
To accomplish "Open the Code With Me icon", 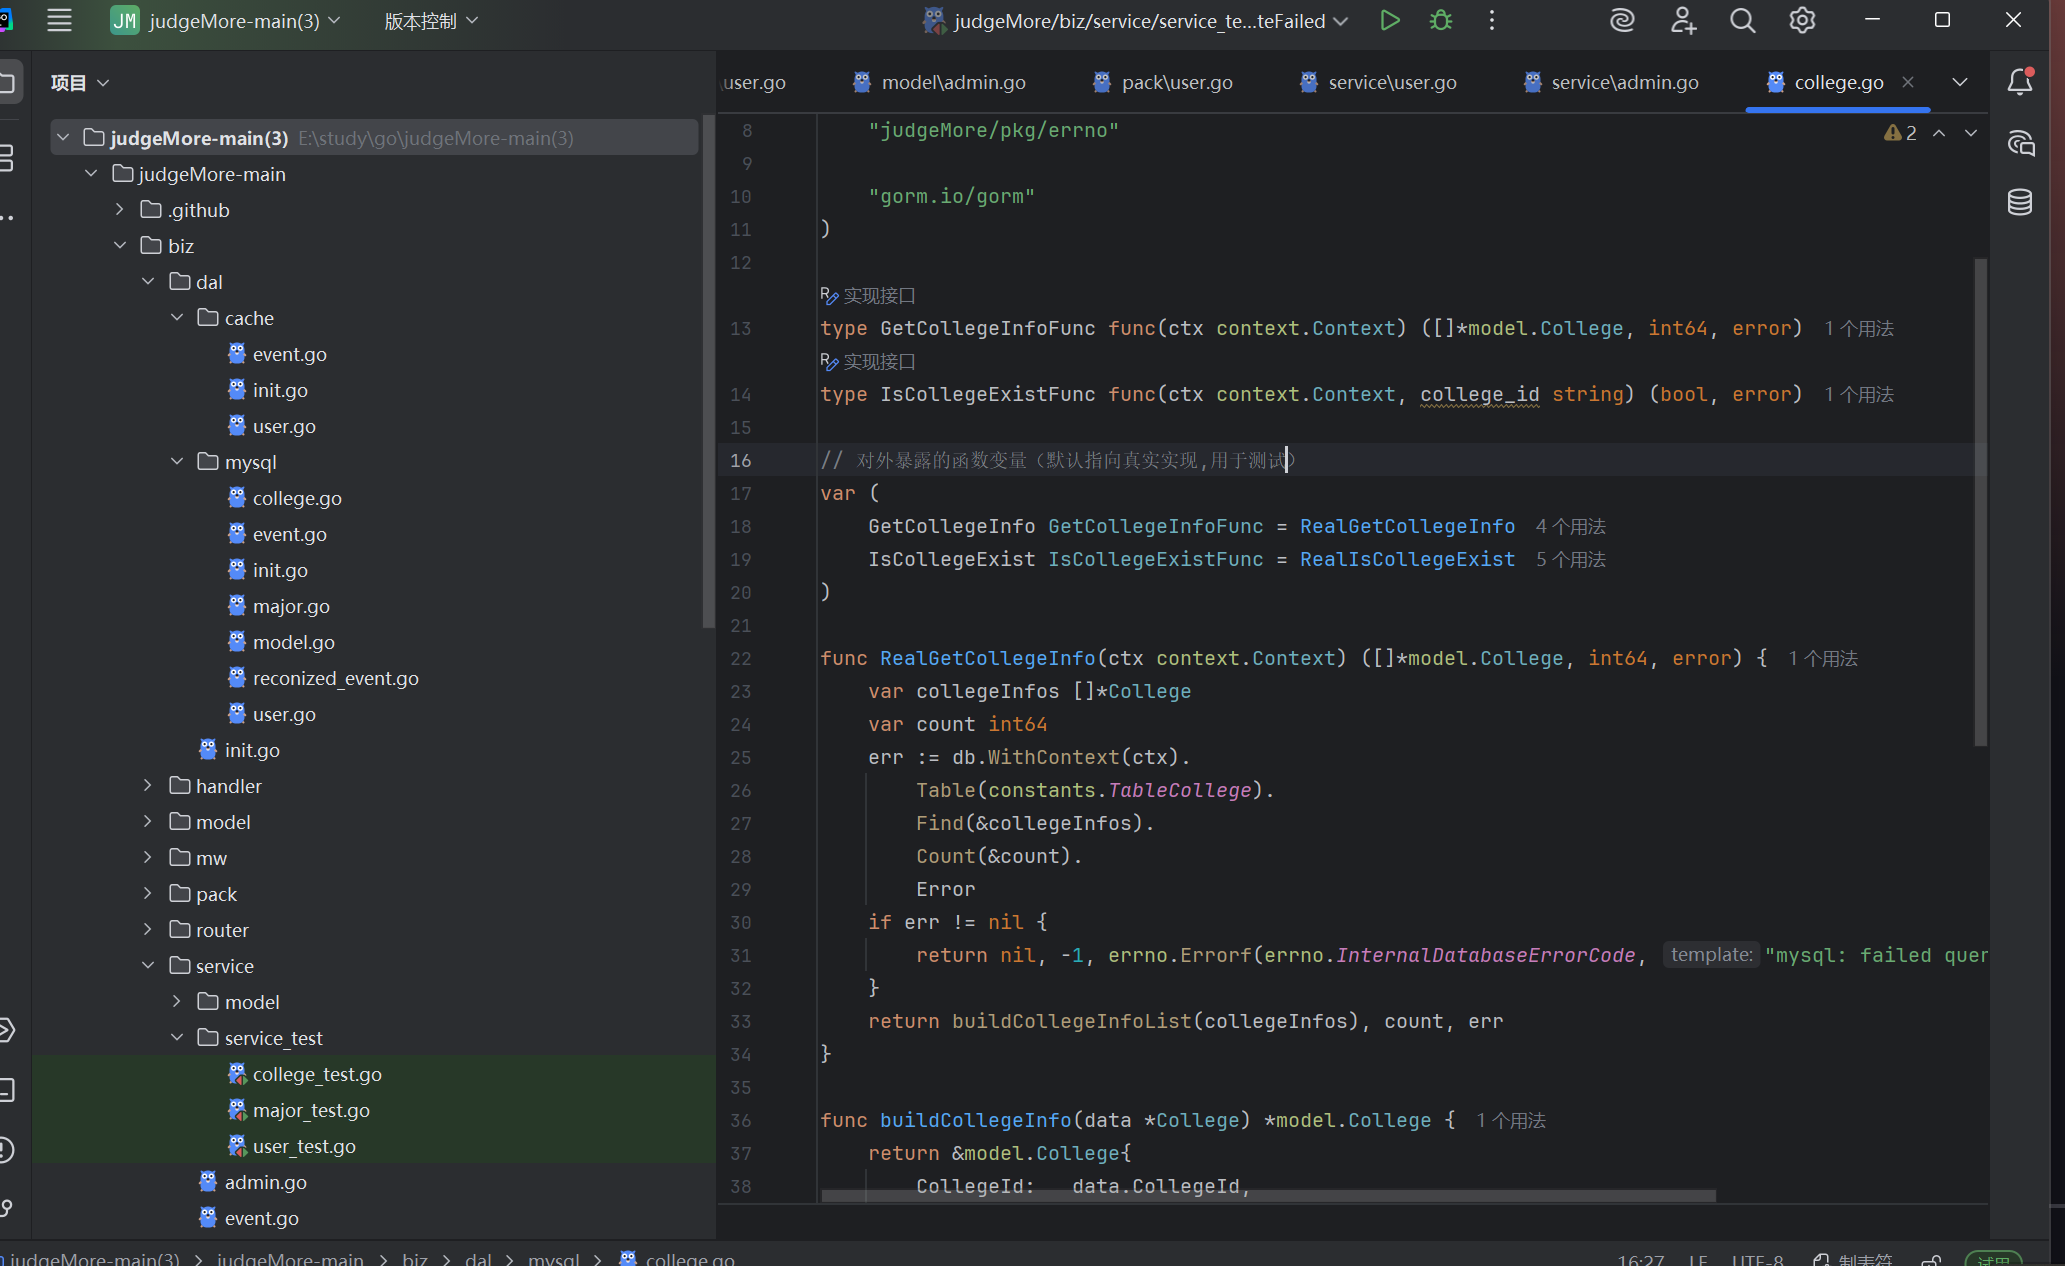I will [1683, 21].
